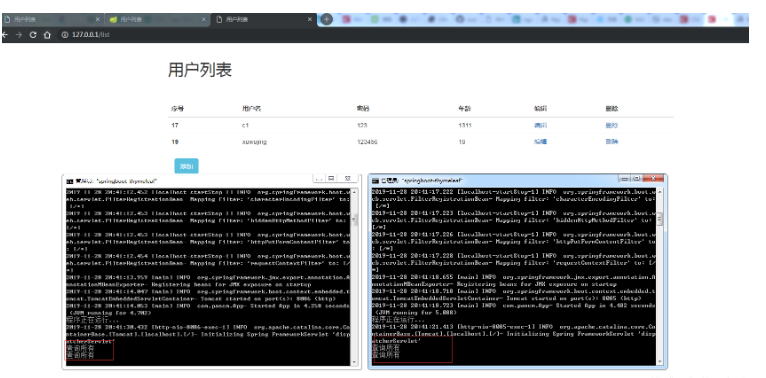The height and width of the screenshot is (378, 766).
Task: Click scroll-down arrow in the port 8085 console
Action: click(x=660, y=362)
